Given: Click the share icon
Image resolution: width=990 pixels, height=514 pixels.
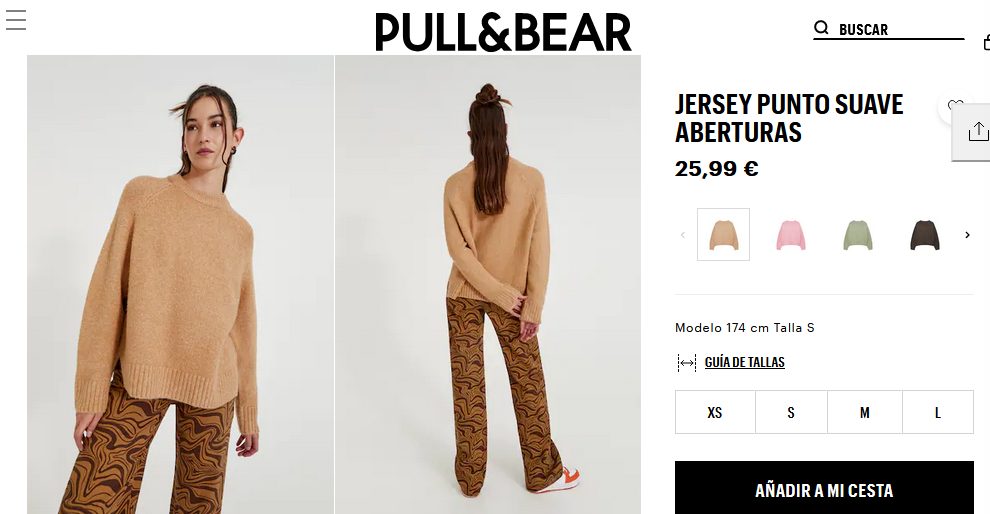Looking at the screenshot, I should [977, 131].
